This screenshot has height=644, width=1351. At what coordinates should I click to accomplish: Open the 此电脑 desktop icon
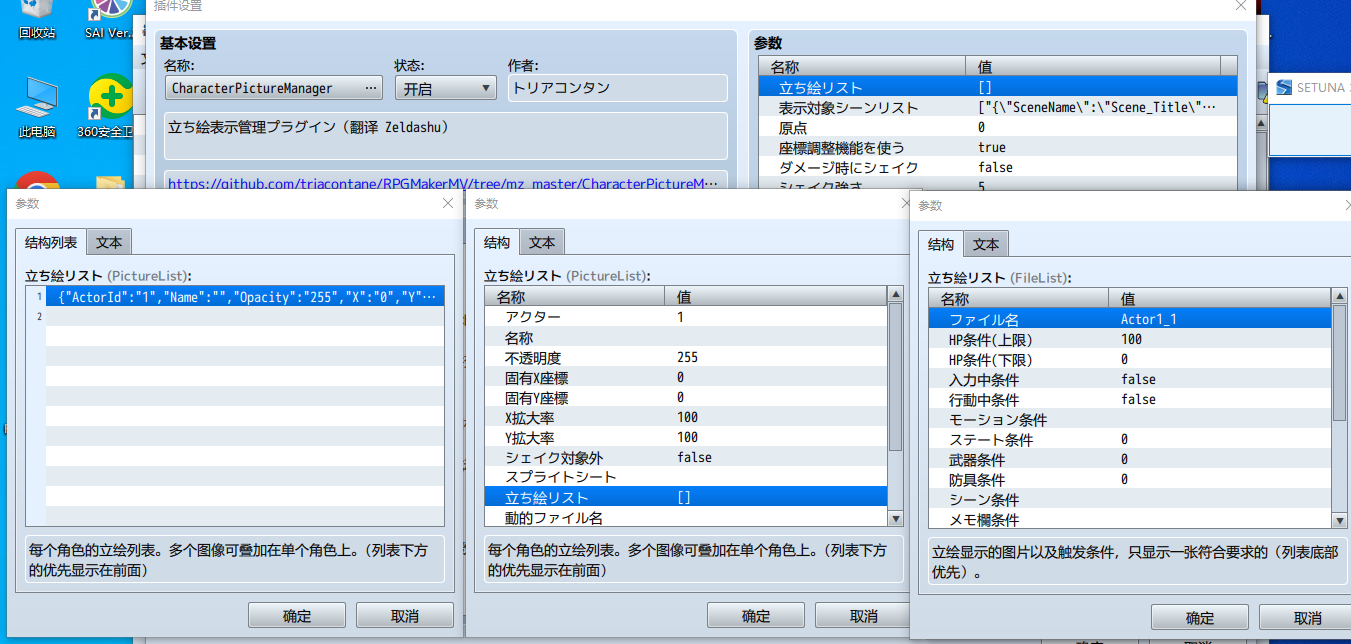tap(37, 107)
